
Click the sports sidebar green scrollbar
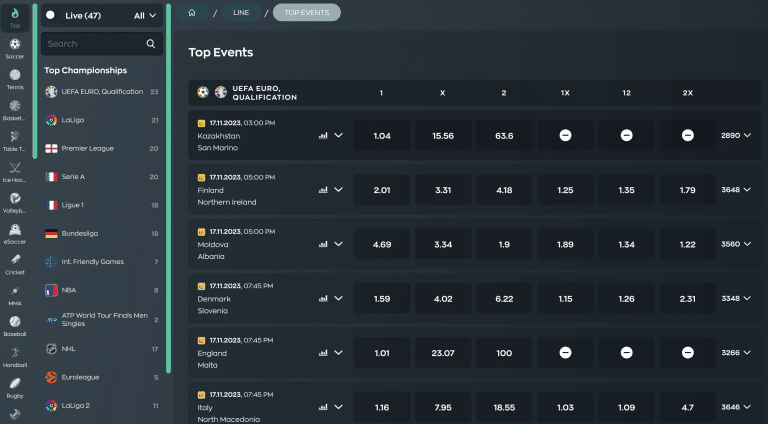click(35, 81)
